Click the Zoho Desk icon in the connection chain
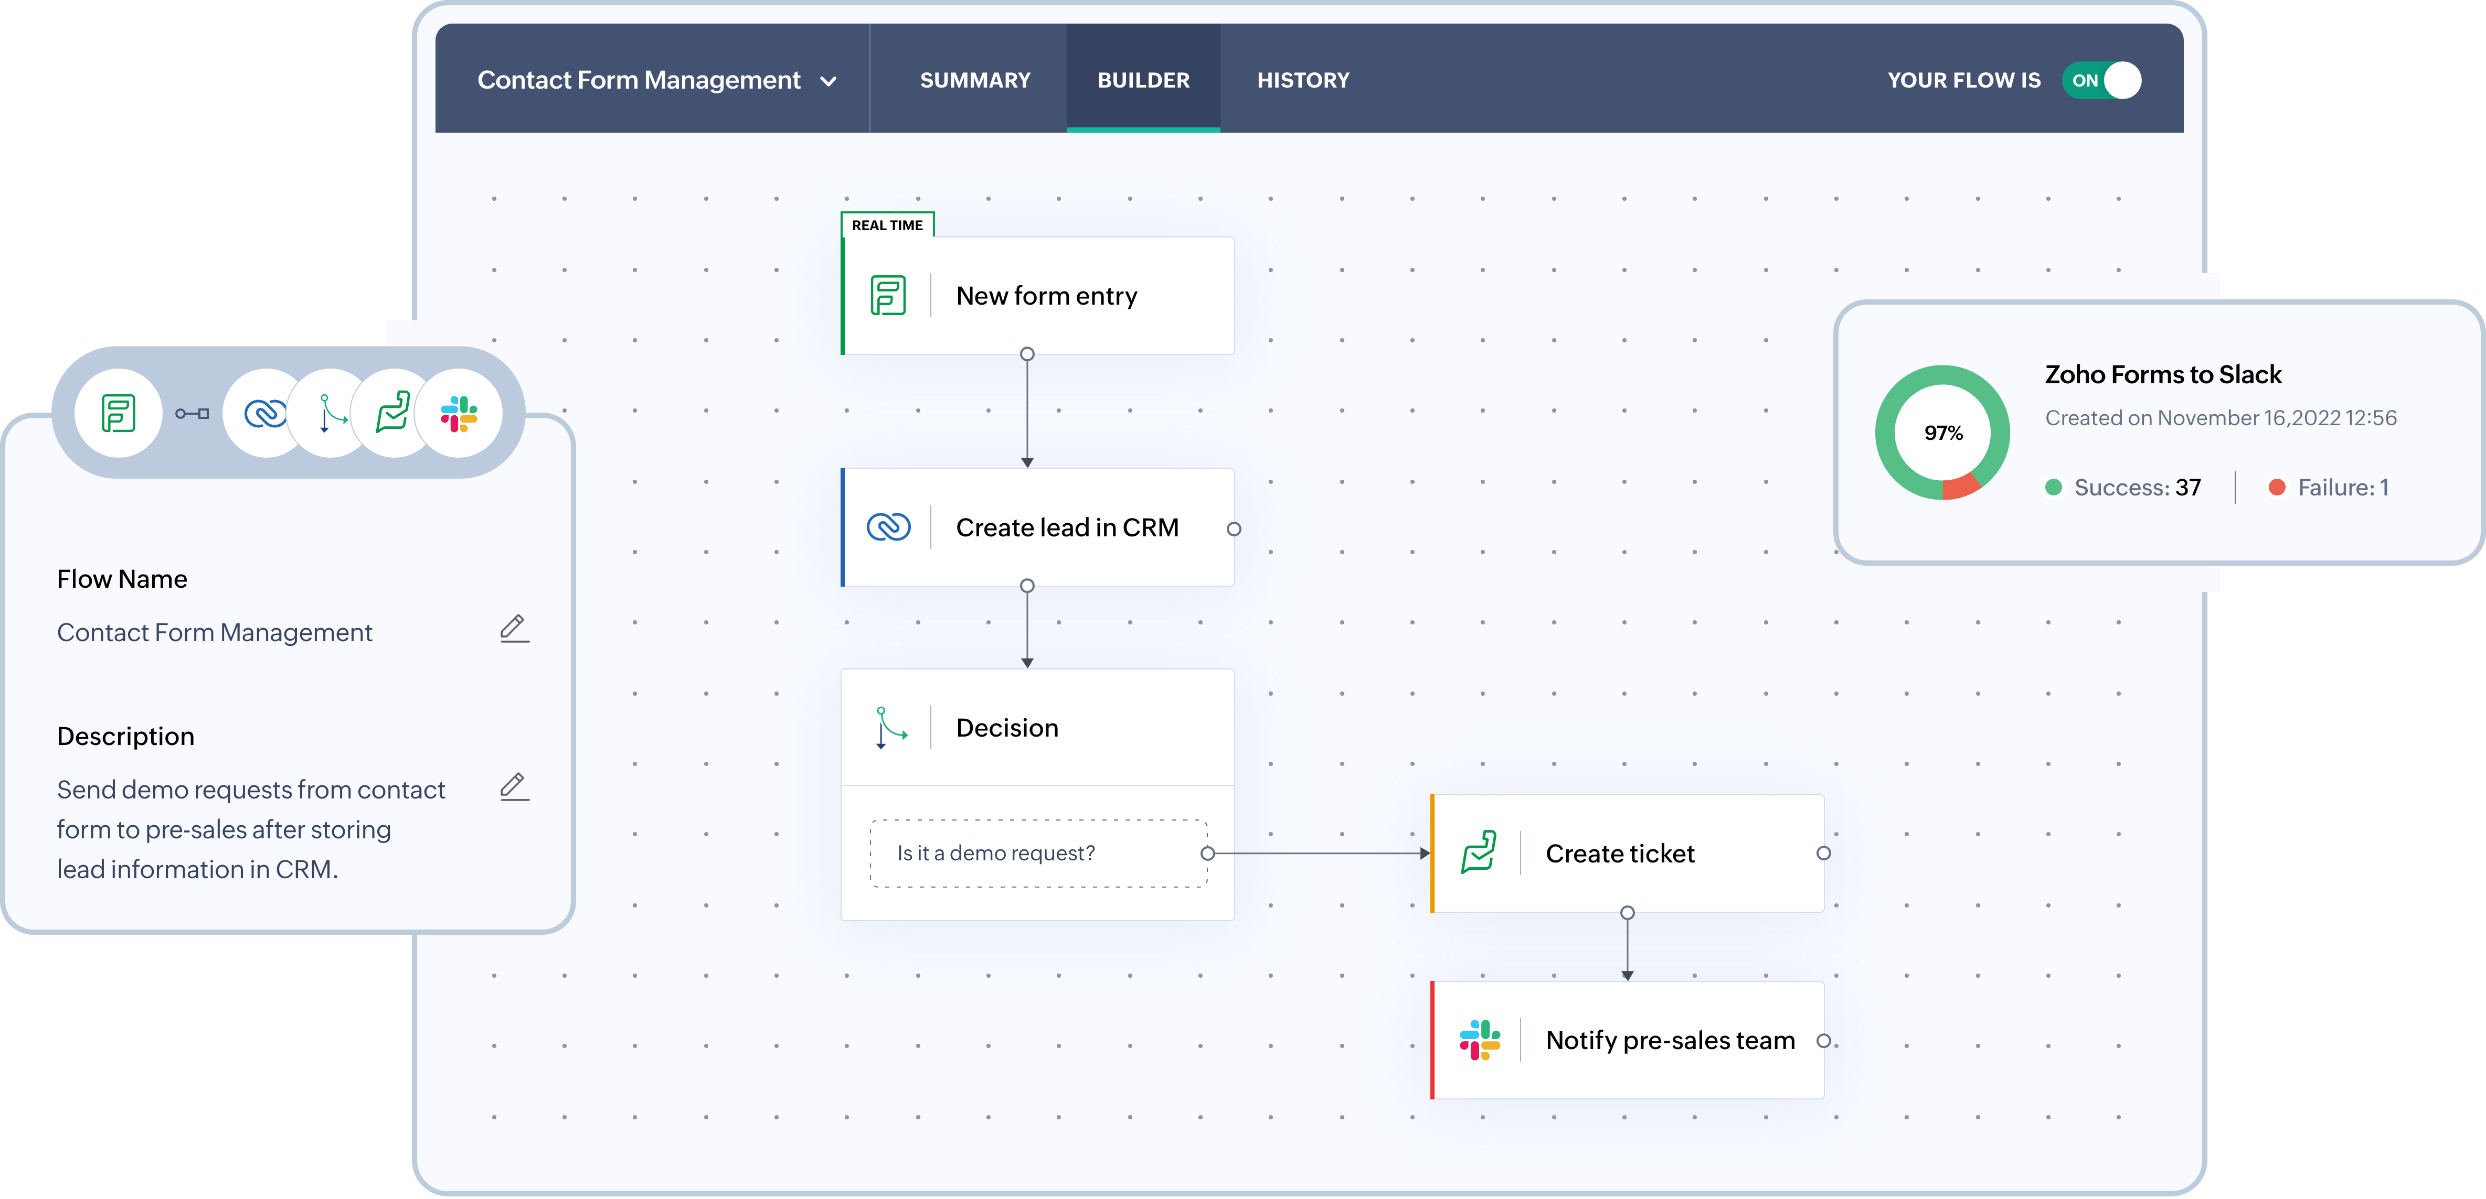Screen dimensions: 2486x1199 [x=394, y=412]
